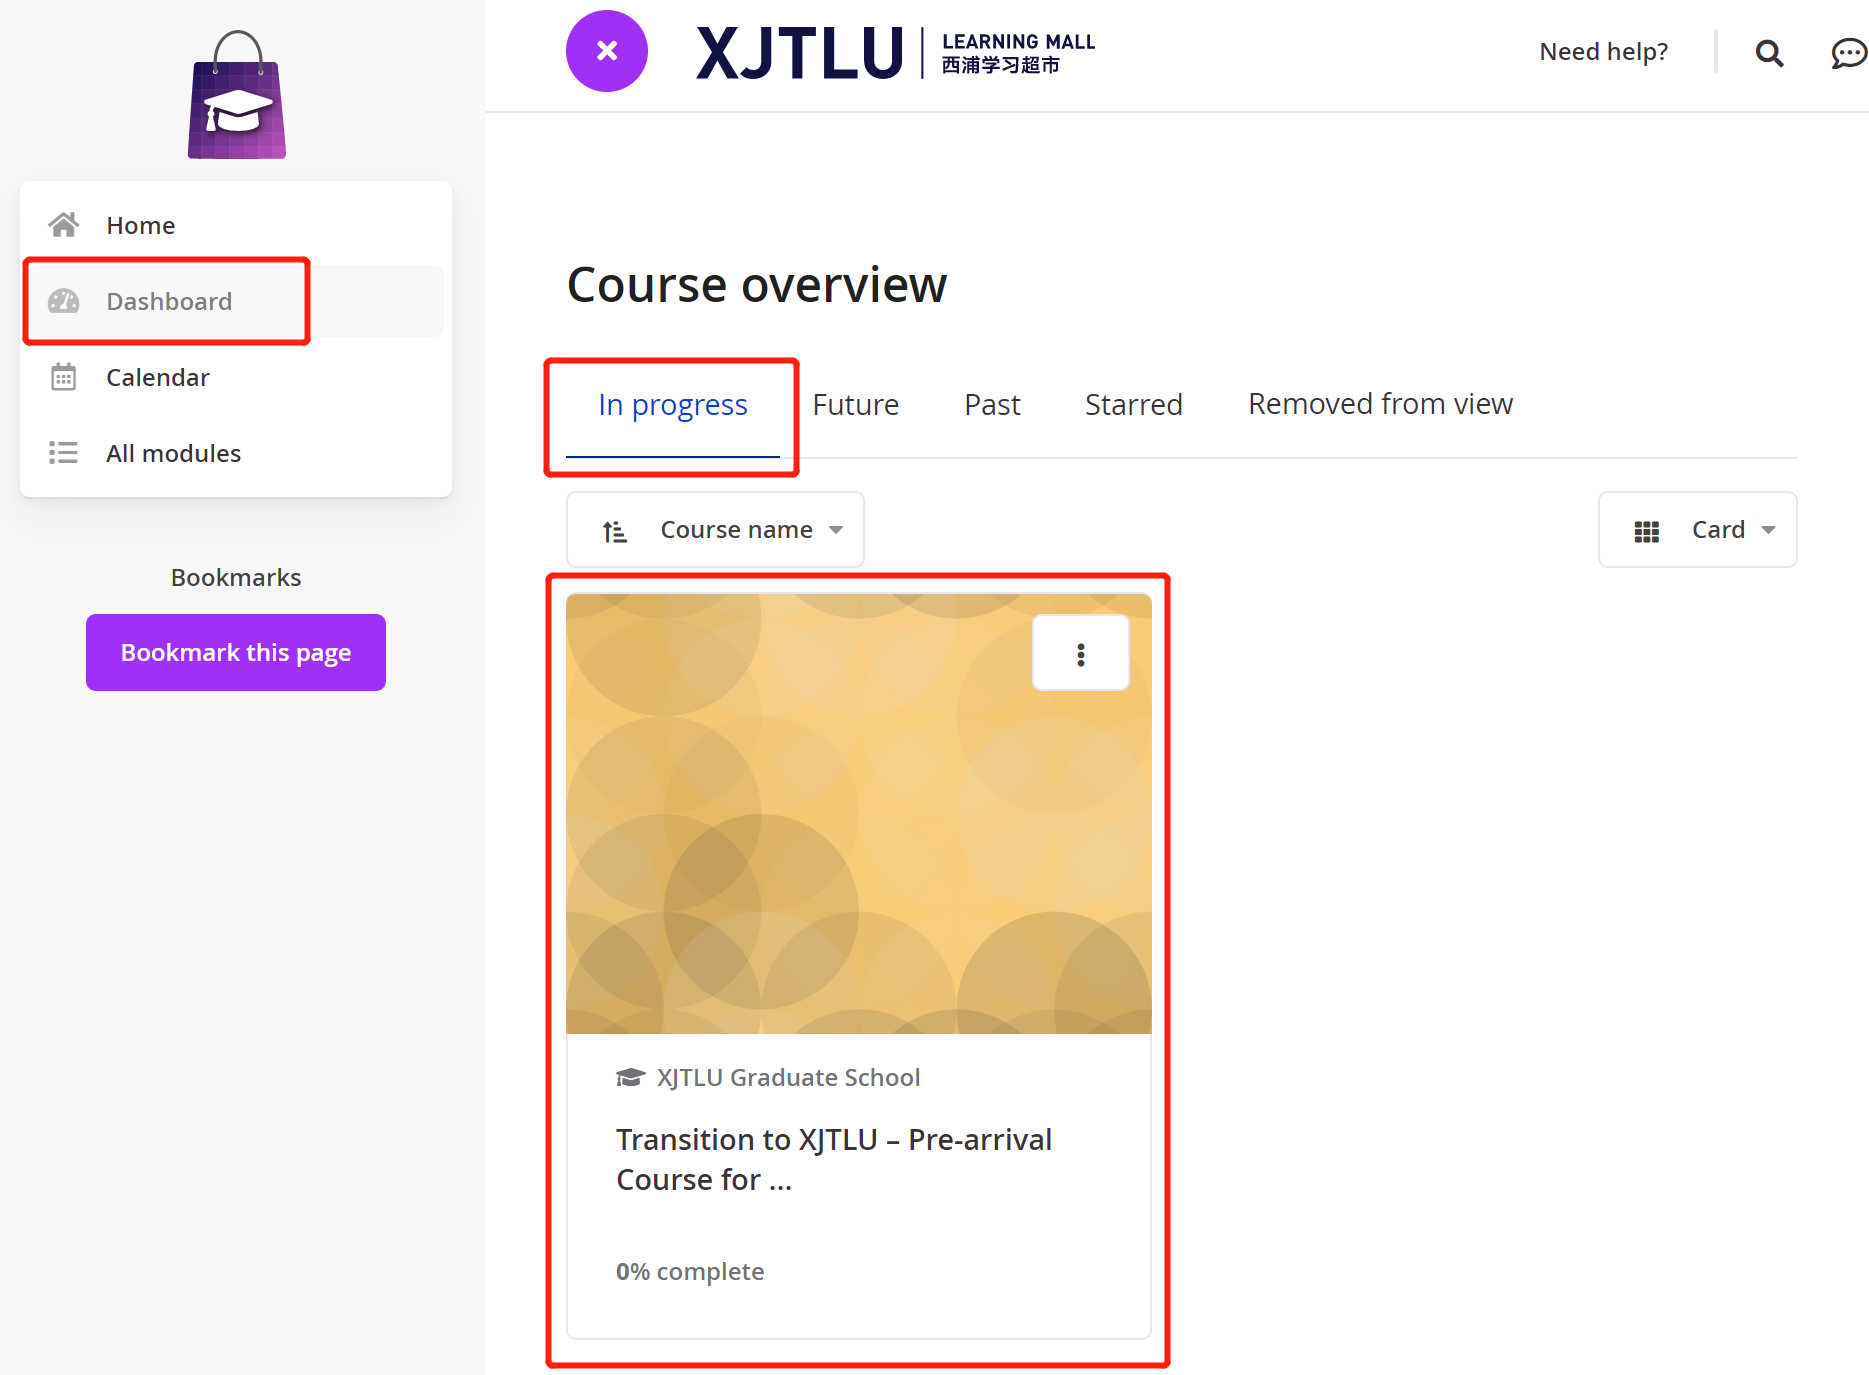
Task: Click the Course overview heading
Action: (x=757, y=285)
